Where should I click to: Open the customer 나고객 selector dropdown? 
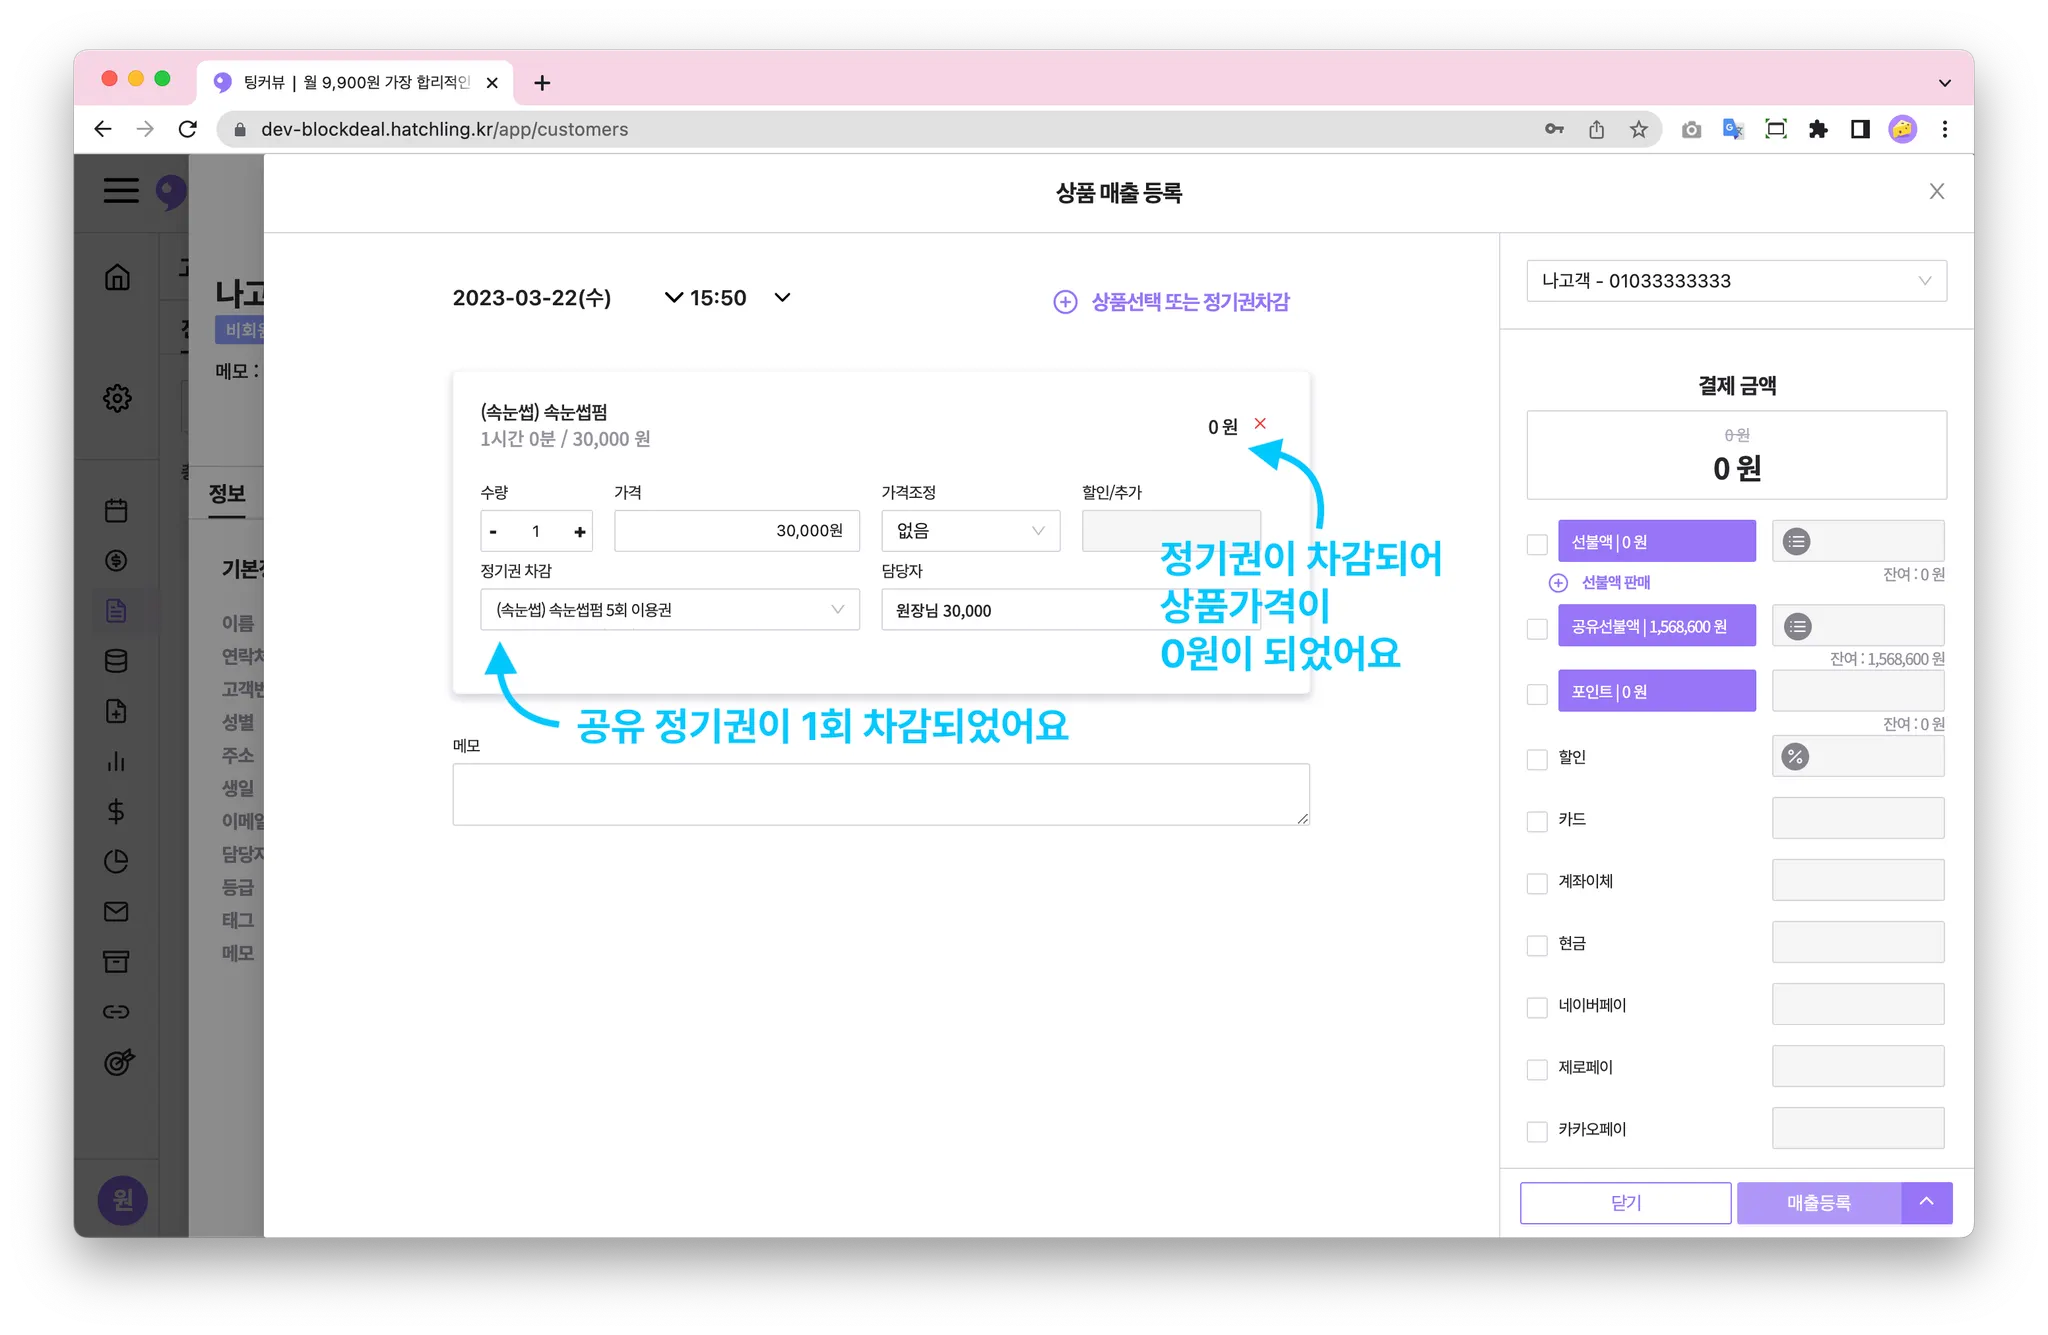pos(1735,281)
